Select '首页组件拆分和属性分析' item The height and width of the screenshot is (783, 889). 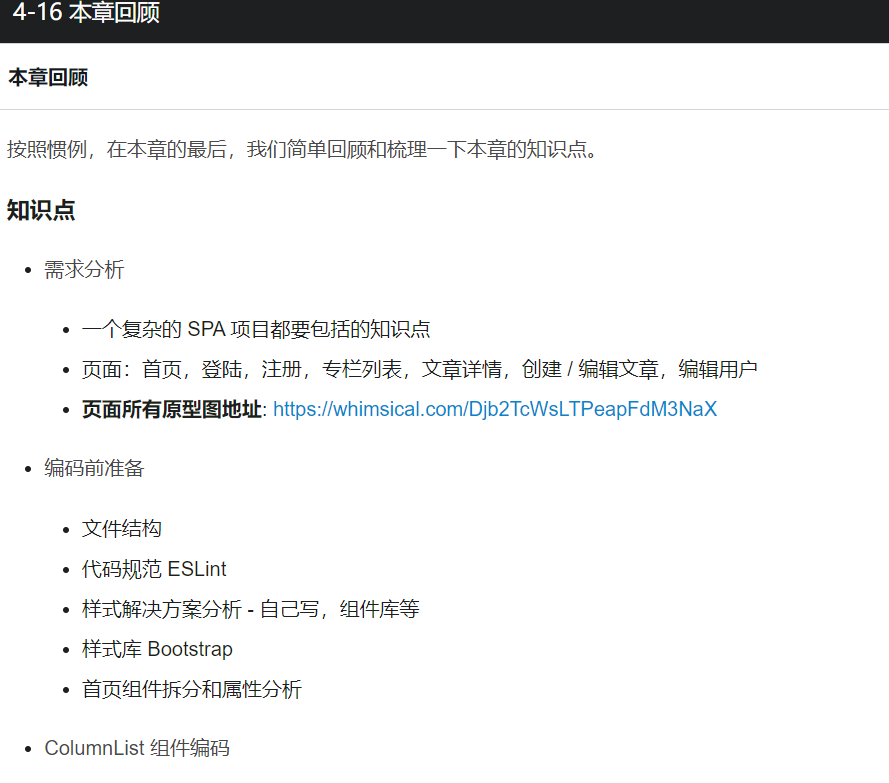(192, 688)
